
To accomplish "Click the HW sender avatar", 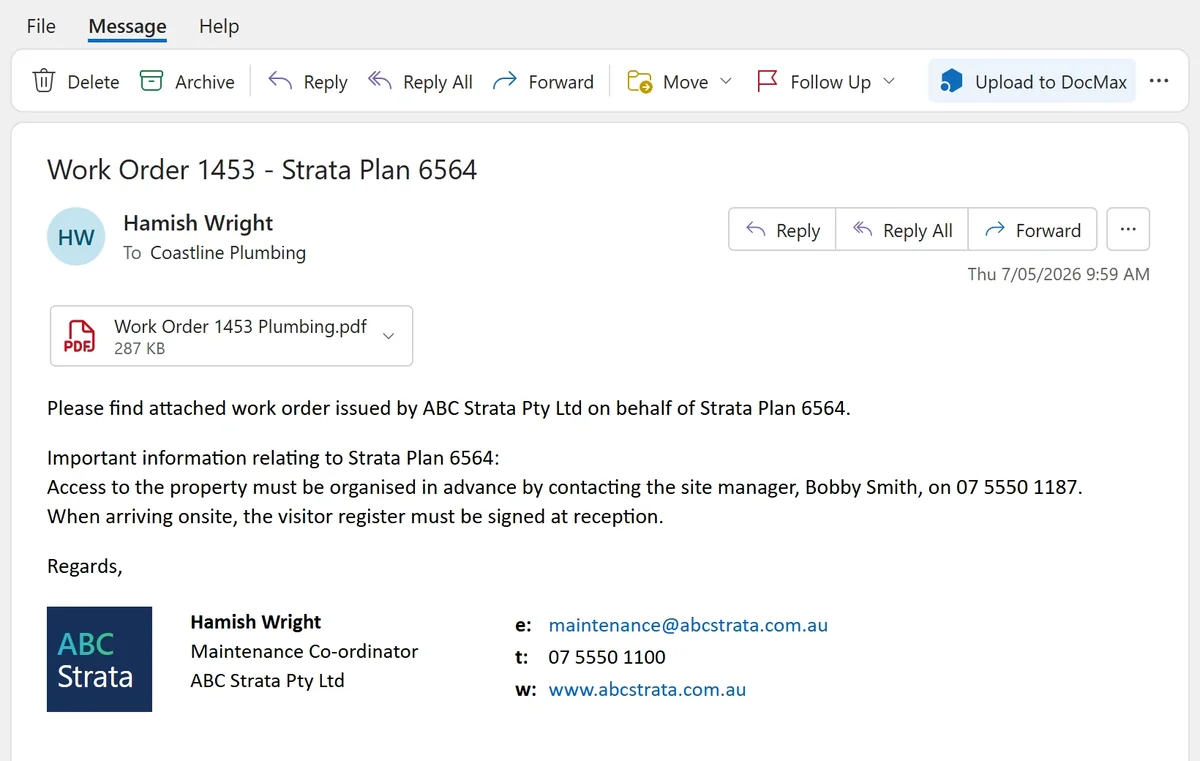I will pyautogui.click(x=76, y=237).
